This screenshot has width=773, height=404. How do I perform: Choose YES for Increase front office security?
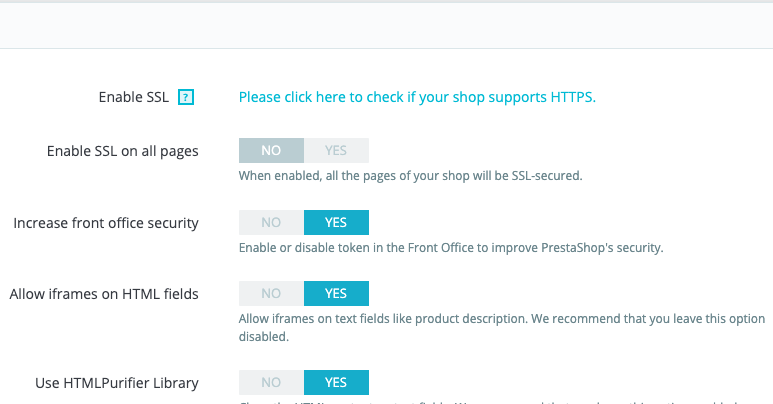click(x=336, y=222)
